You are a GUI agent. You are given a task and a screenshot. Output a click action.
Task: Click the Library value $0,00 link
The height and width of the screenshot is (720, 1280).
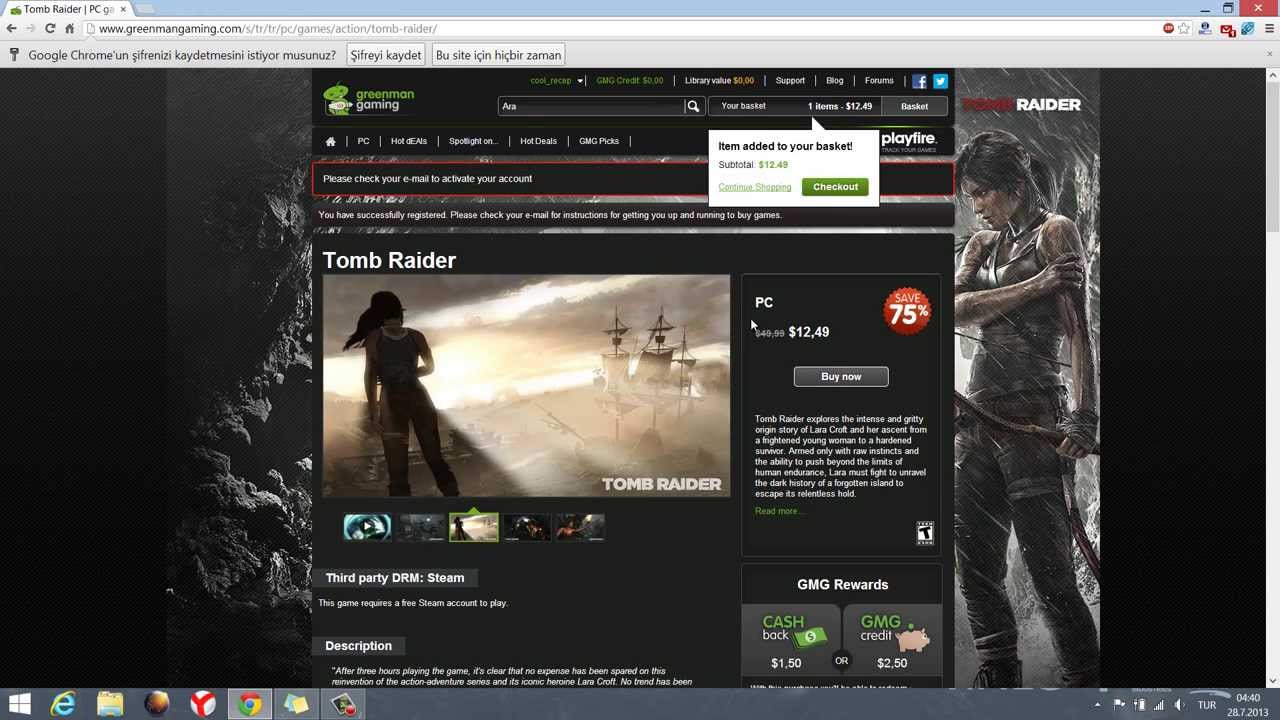click(719, 81)
